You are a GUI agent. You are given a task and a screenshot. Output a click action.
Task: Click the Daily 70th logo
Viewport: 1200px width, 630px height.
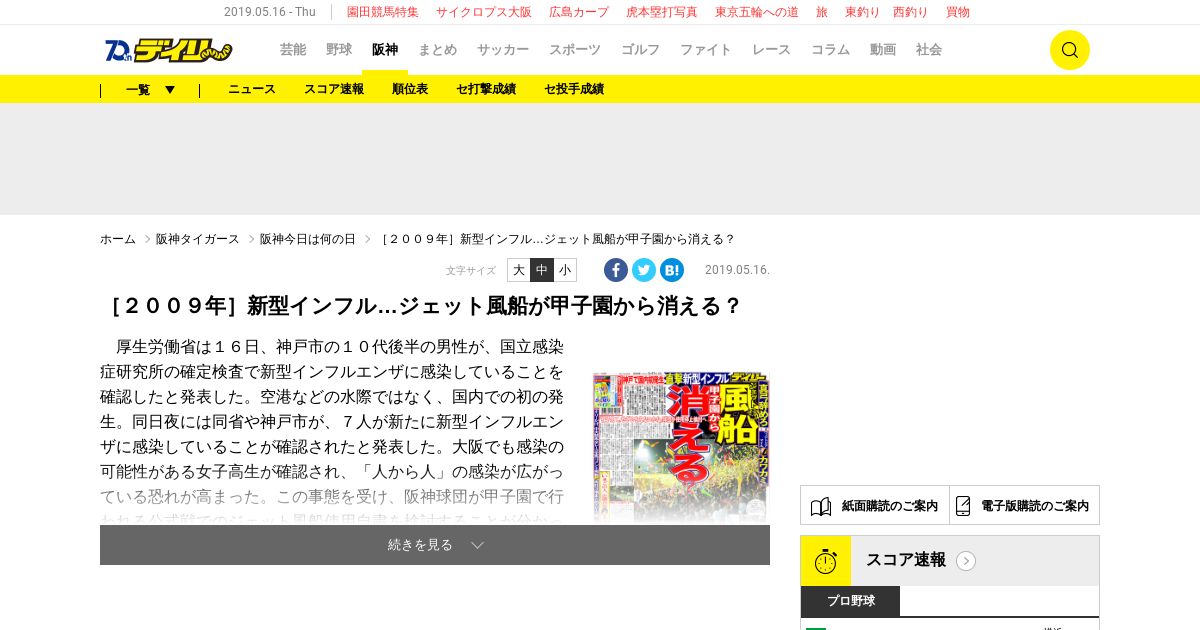(168, 50)
